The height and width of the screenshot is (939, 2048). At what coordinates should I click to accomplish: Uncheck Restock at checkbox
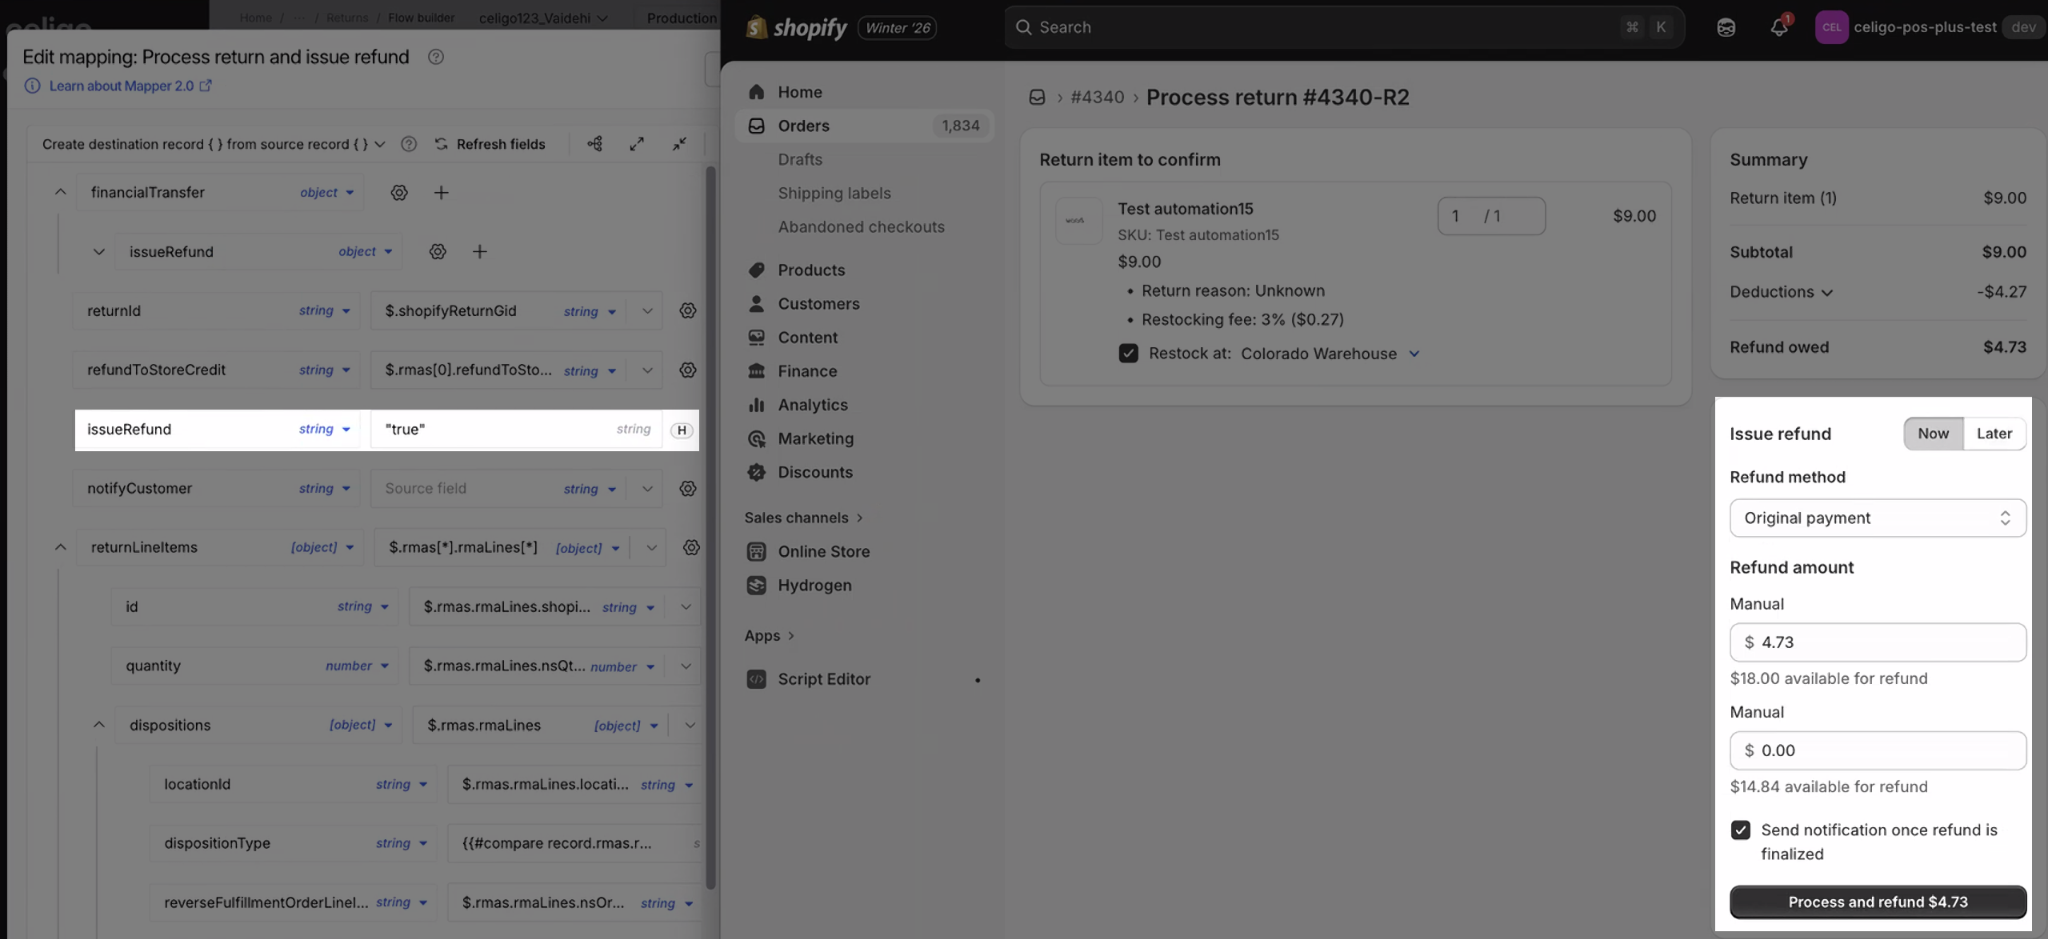(1128, 354)
